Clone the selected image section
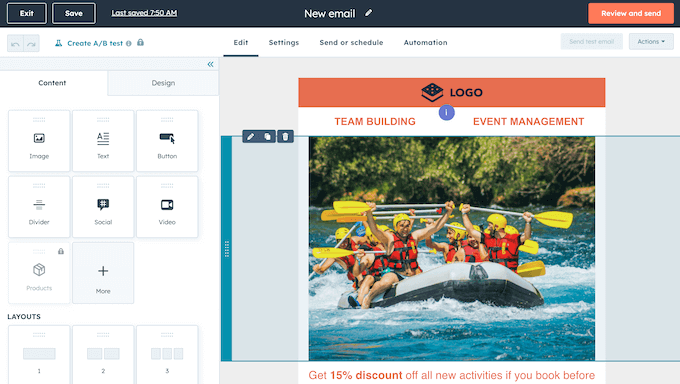Screen dimensions: 680x384 [x=268, y=137]
